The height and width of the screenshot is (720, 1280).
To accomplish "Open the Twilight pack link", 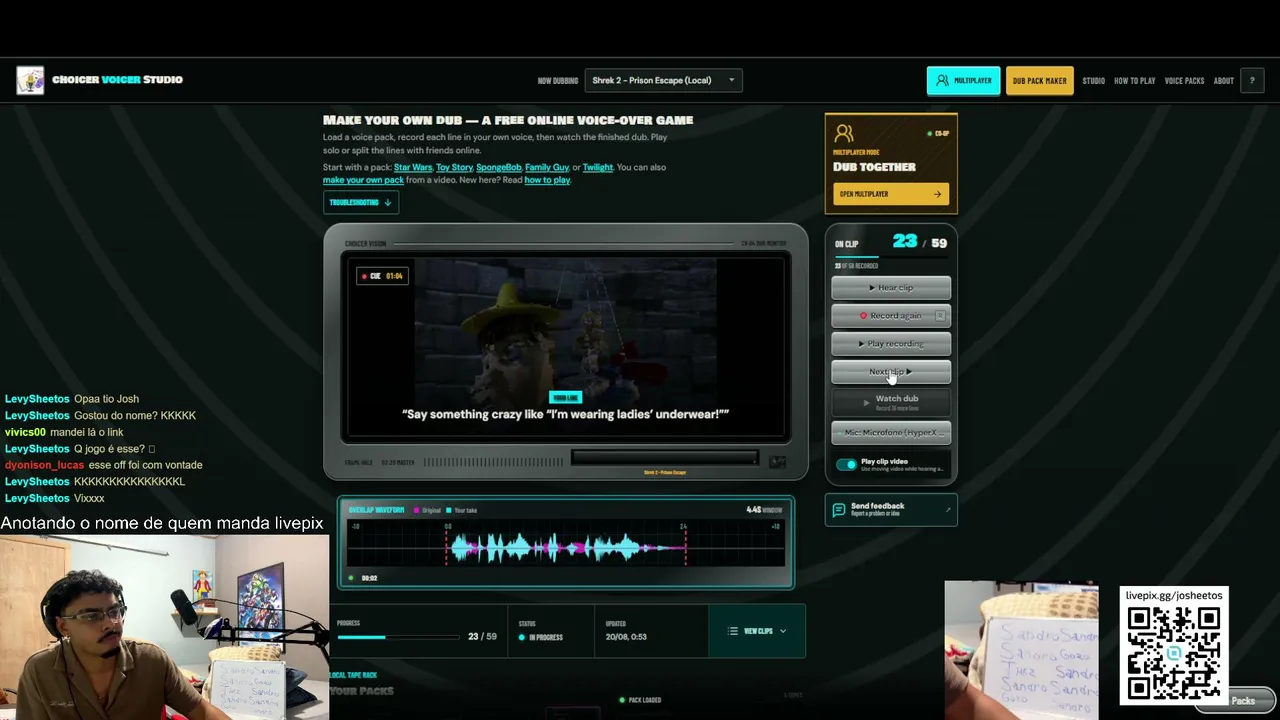I will [x=598, y=167].
